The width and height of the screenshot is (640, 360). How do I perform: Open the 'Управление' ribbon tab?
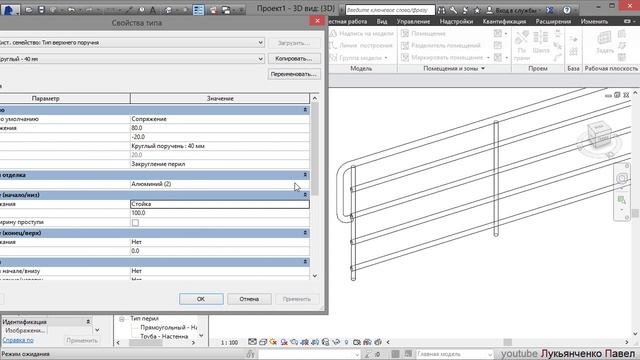[413, 21]
